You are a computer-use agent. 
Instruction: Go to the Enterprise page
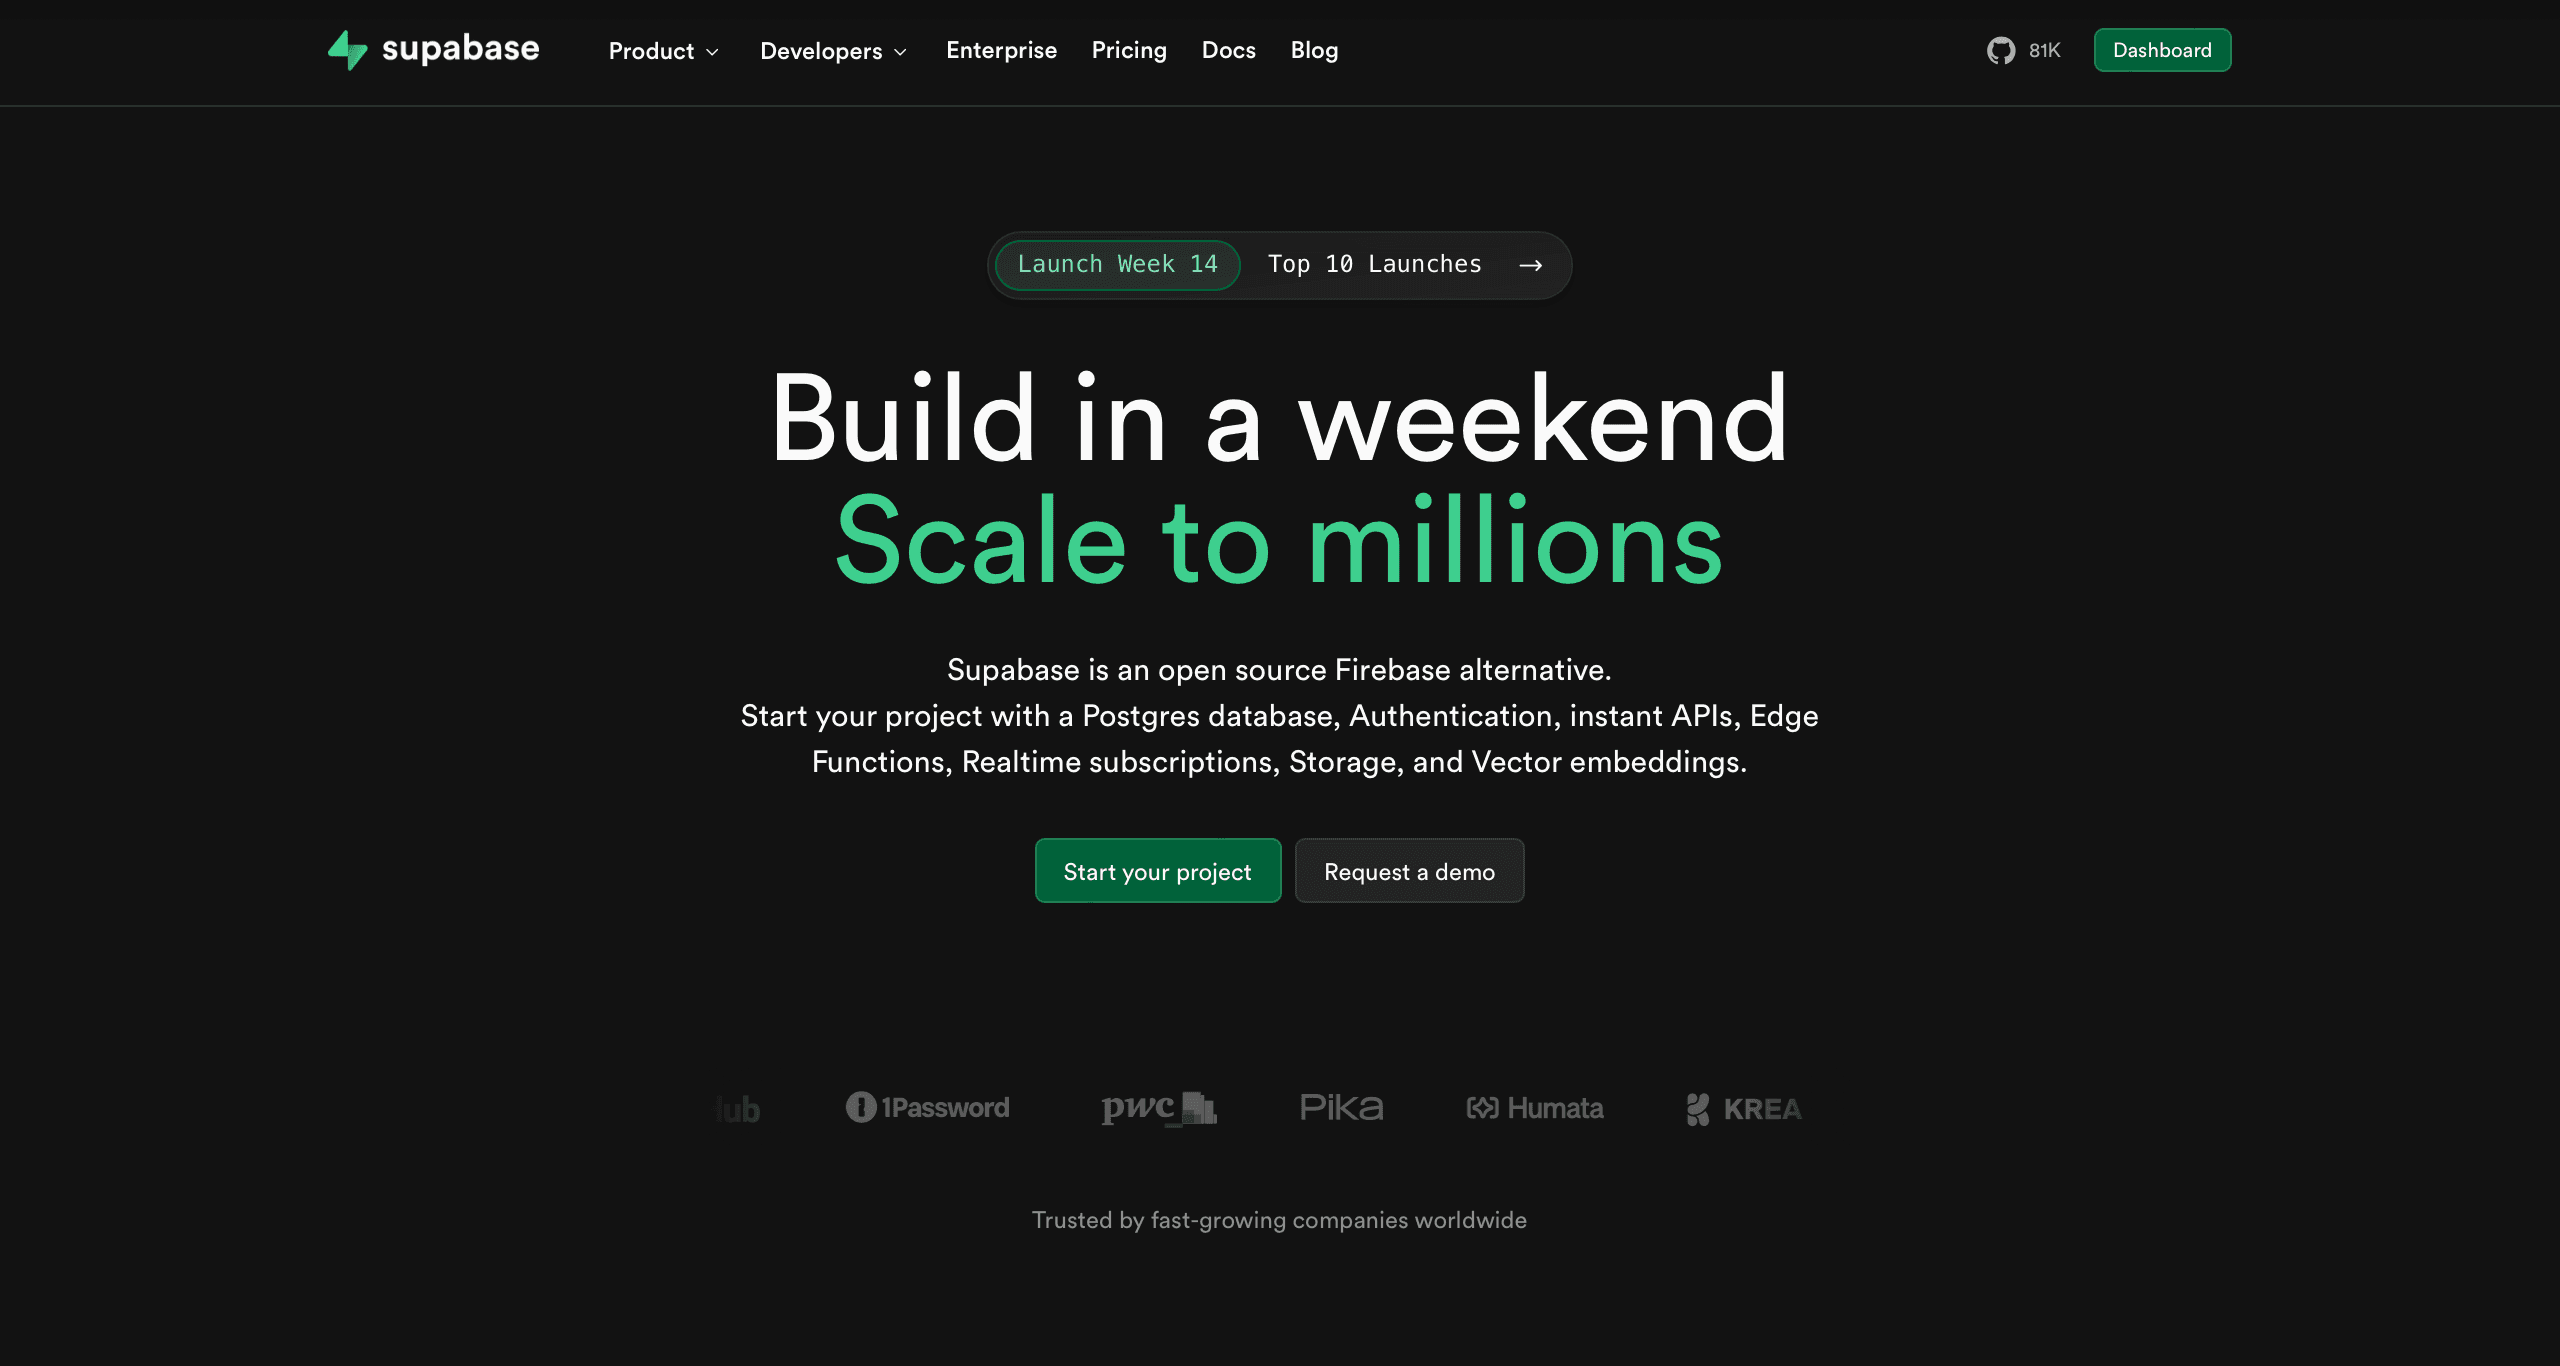click(x=1001, y=50)
